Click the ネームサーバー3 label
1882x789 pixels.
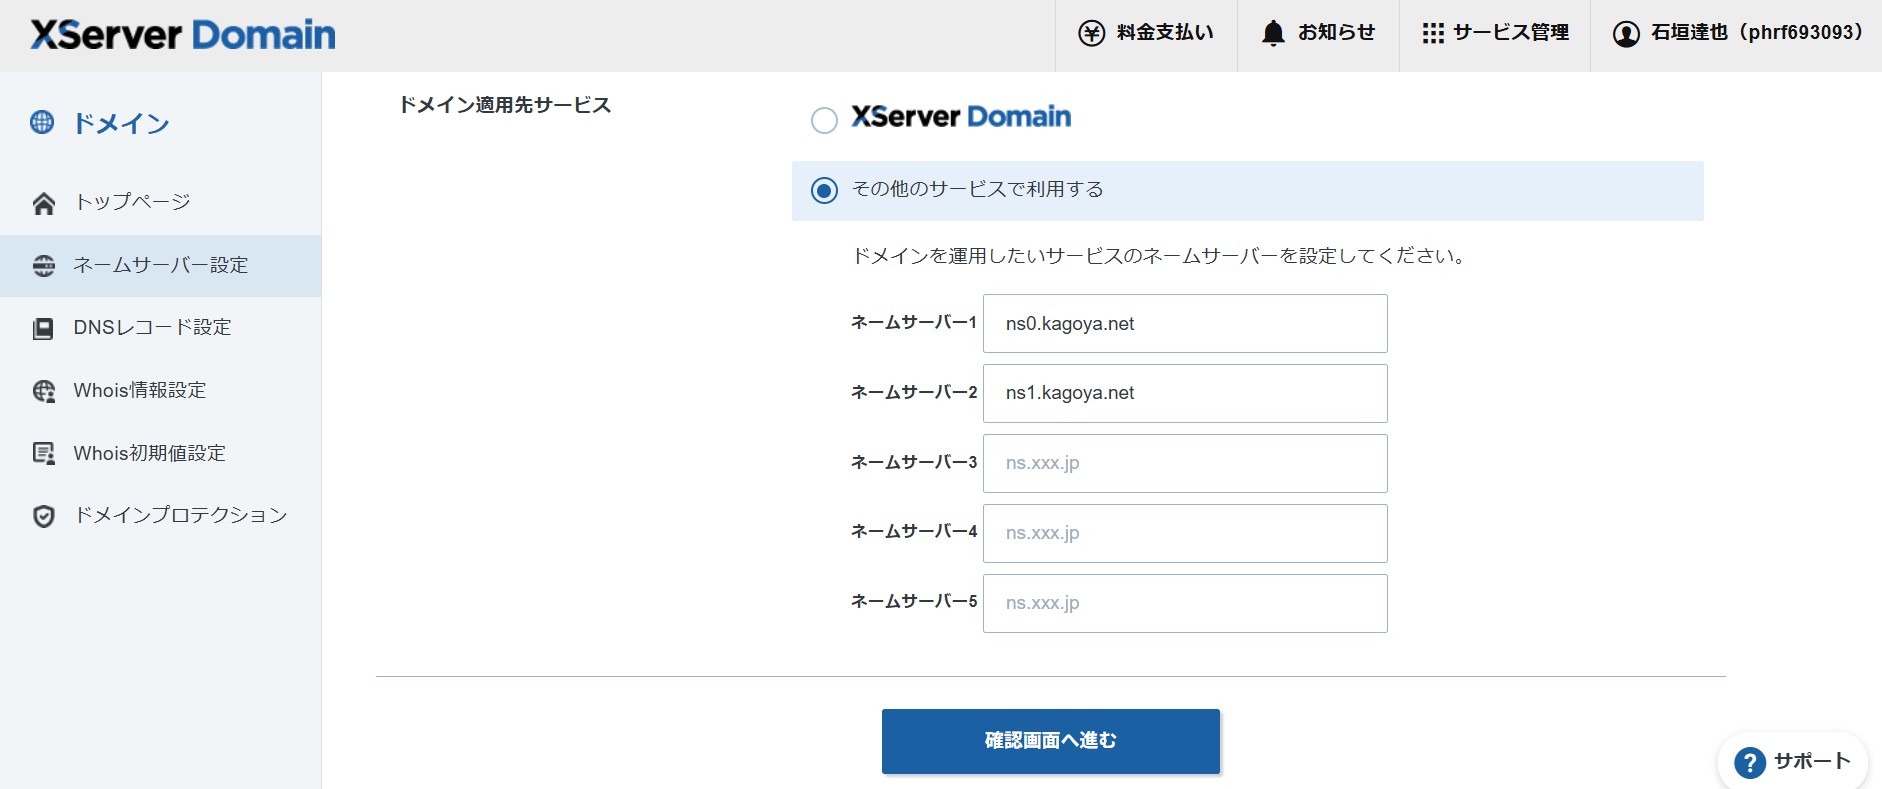tap(914, 462)
